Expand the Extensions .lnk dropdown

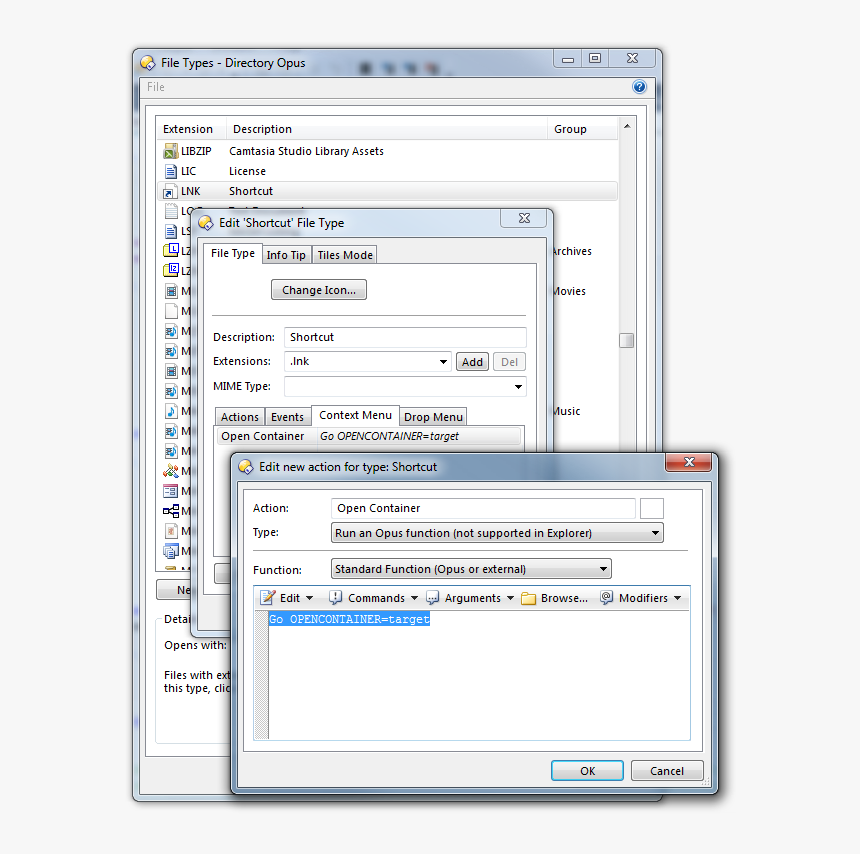443,361
